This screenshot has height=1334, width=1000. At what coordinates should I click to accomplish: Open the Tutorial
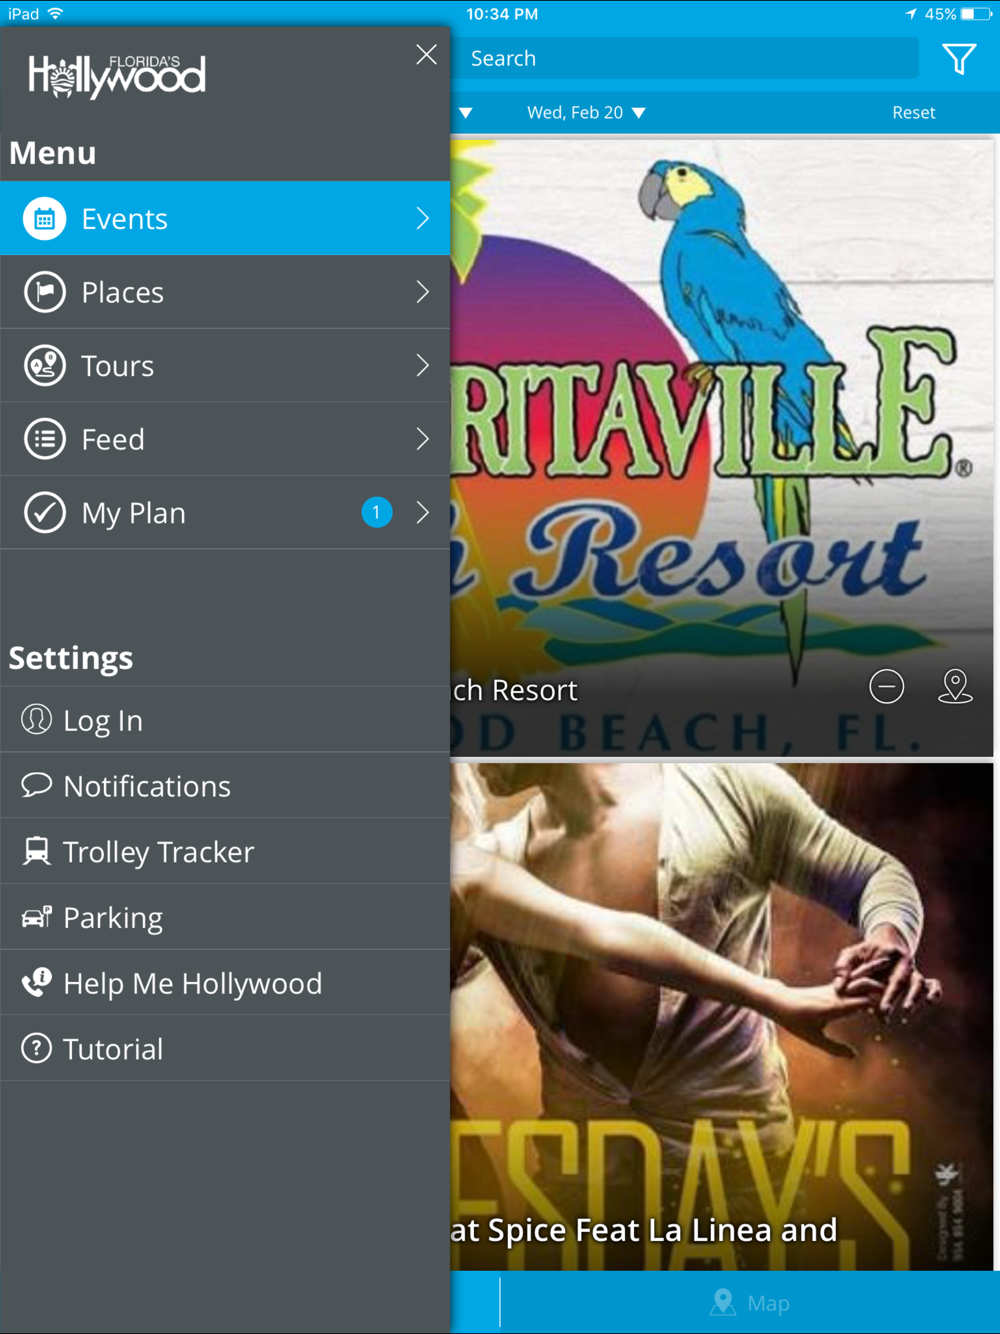[x=225, y=1048]
